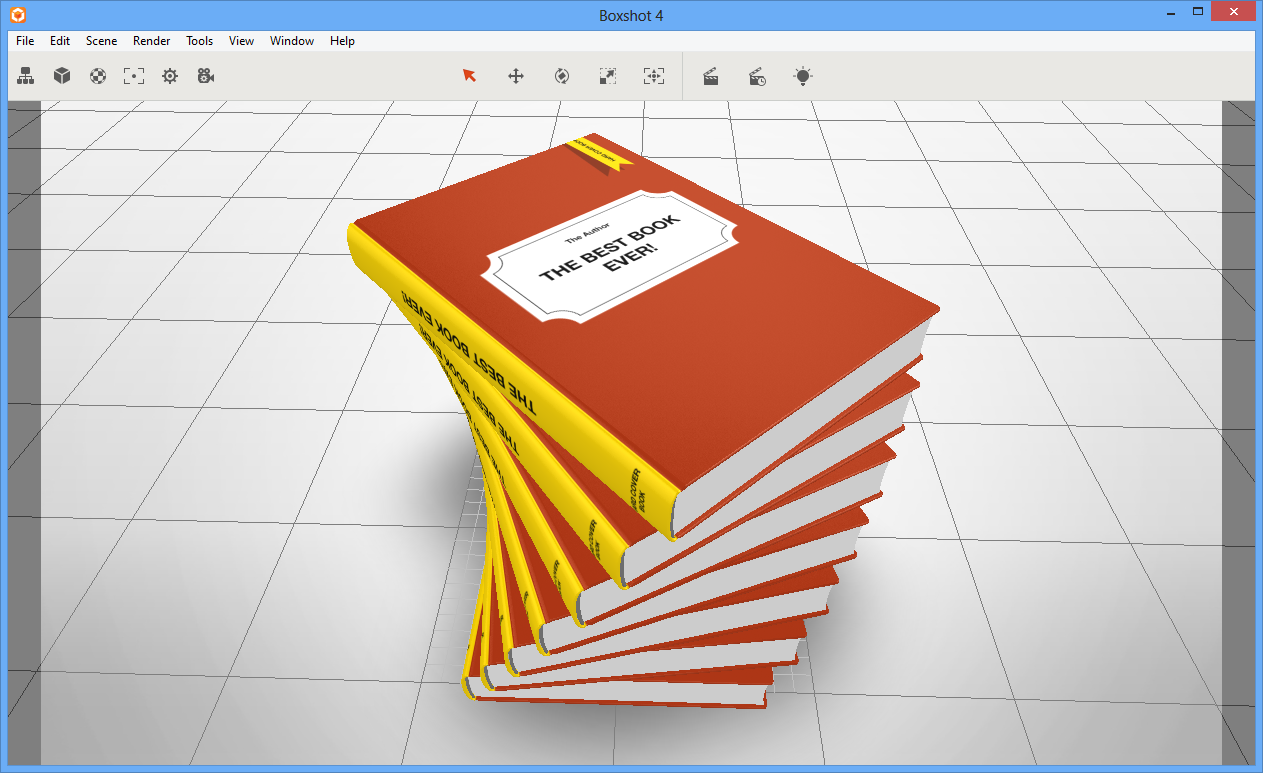Select the red arrow selection tool

click(x=469, y=76)
